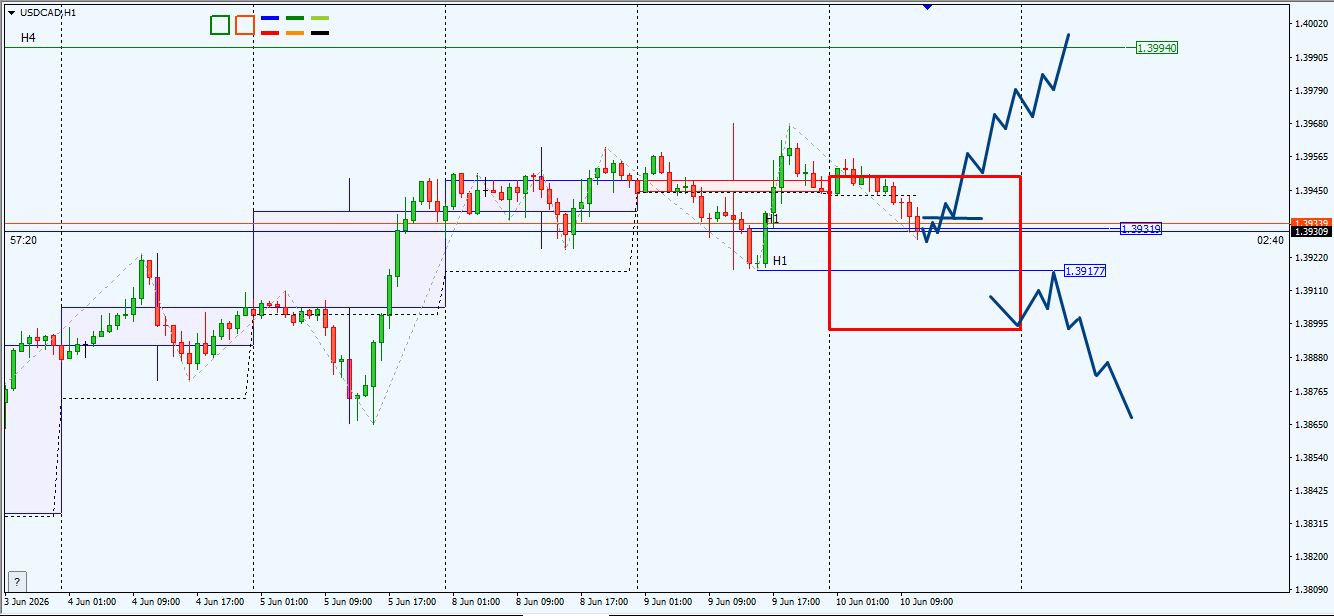Pick the dark green line swatch
This screenshot has height=616, width=1334.
click(295, 18)
